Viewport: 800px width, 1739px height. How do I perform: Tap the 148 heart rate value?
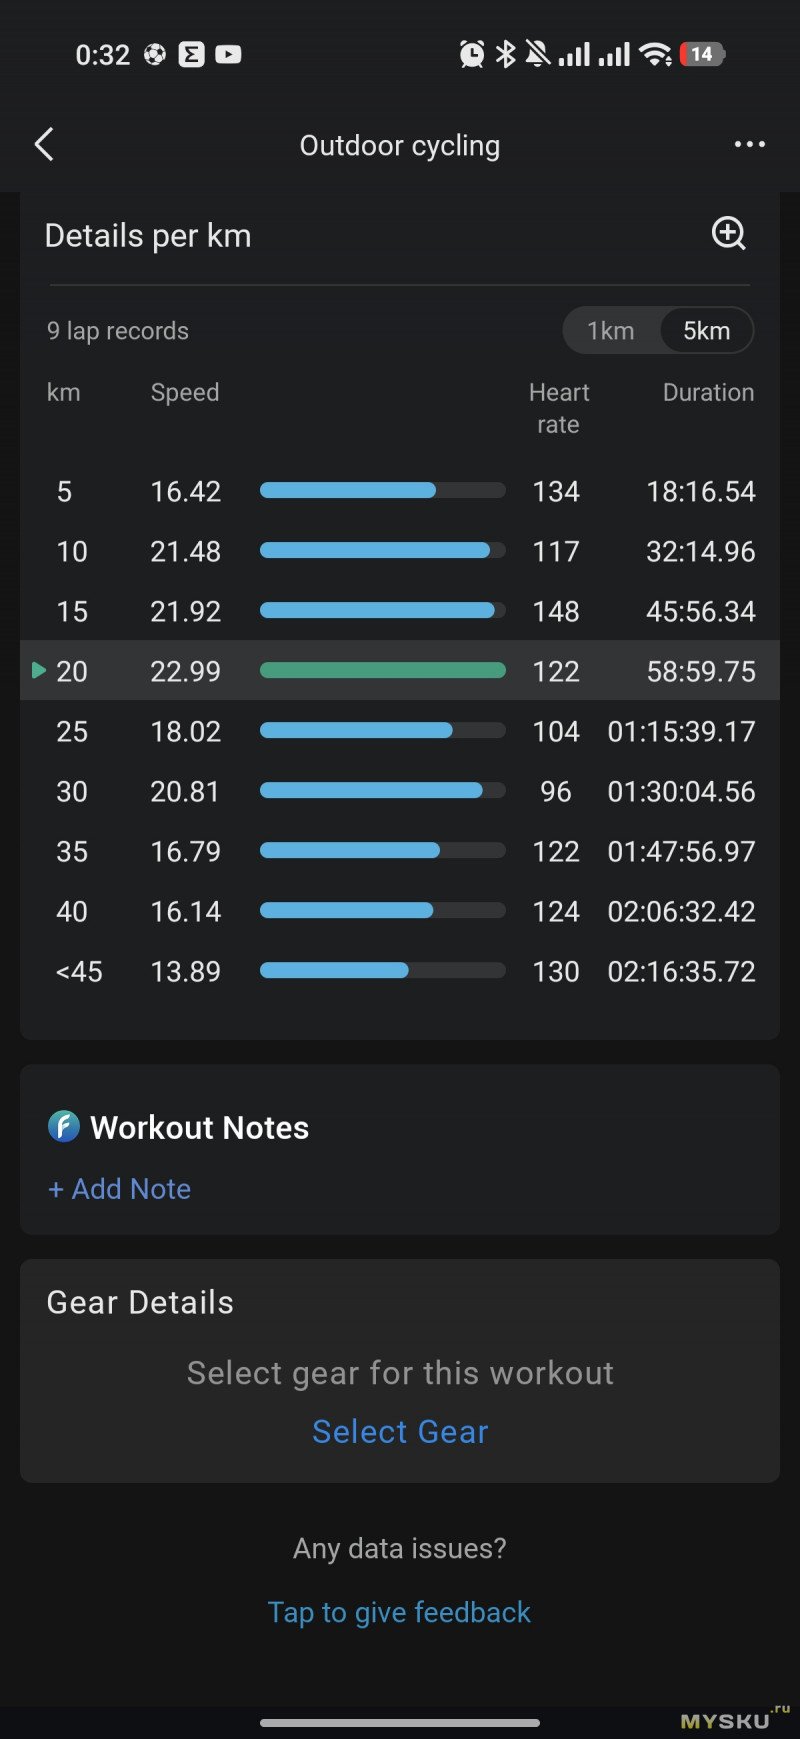[x=556, y=611]
